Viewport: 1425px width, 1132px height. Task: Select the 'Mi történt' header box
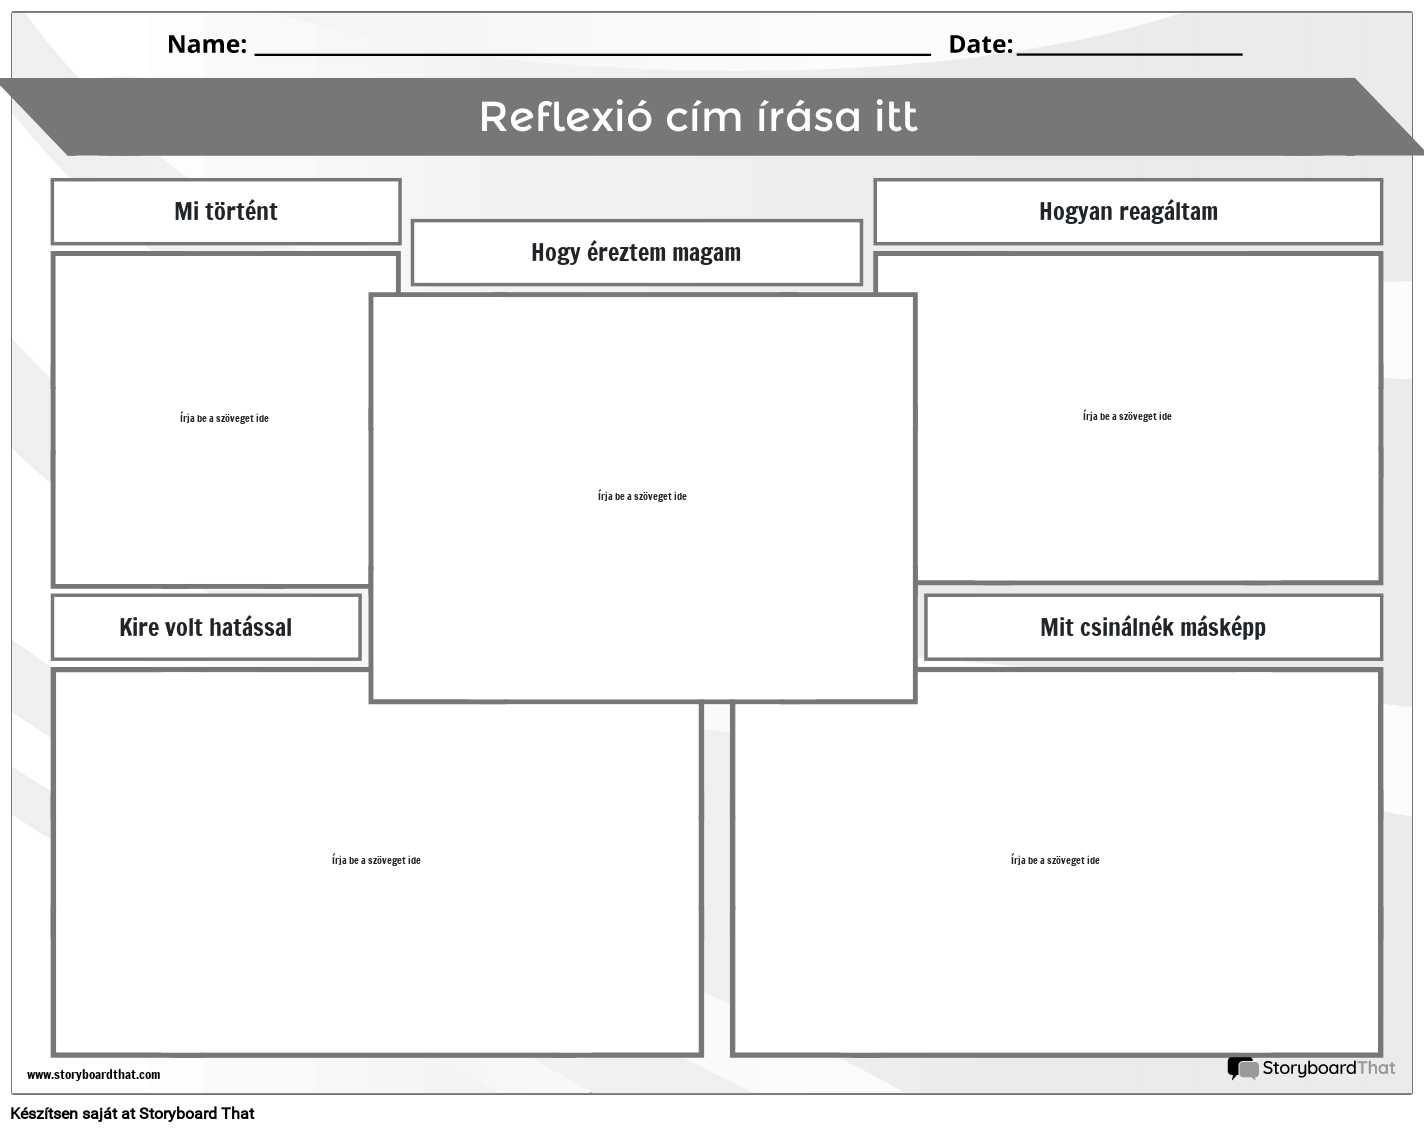(226, 212)
